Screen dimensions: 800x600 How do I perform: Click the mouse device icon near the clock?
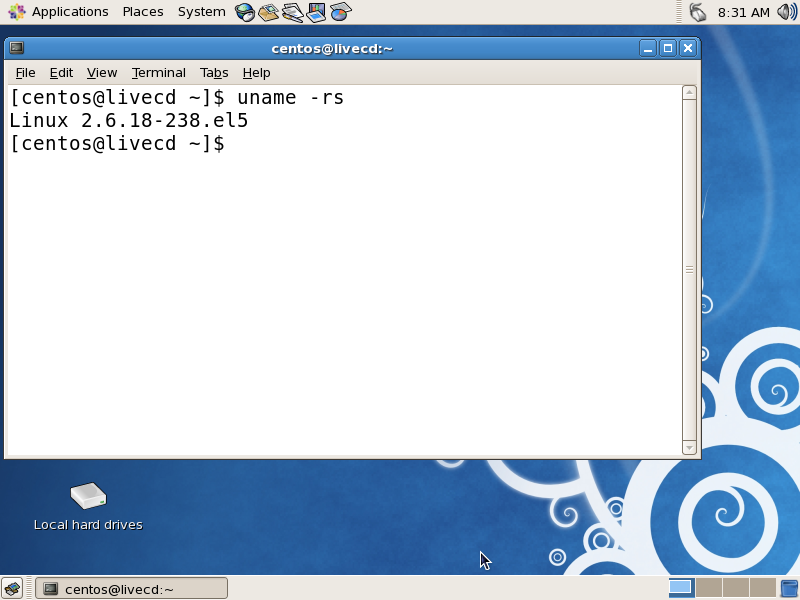coord(699,11)
